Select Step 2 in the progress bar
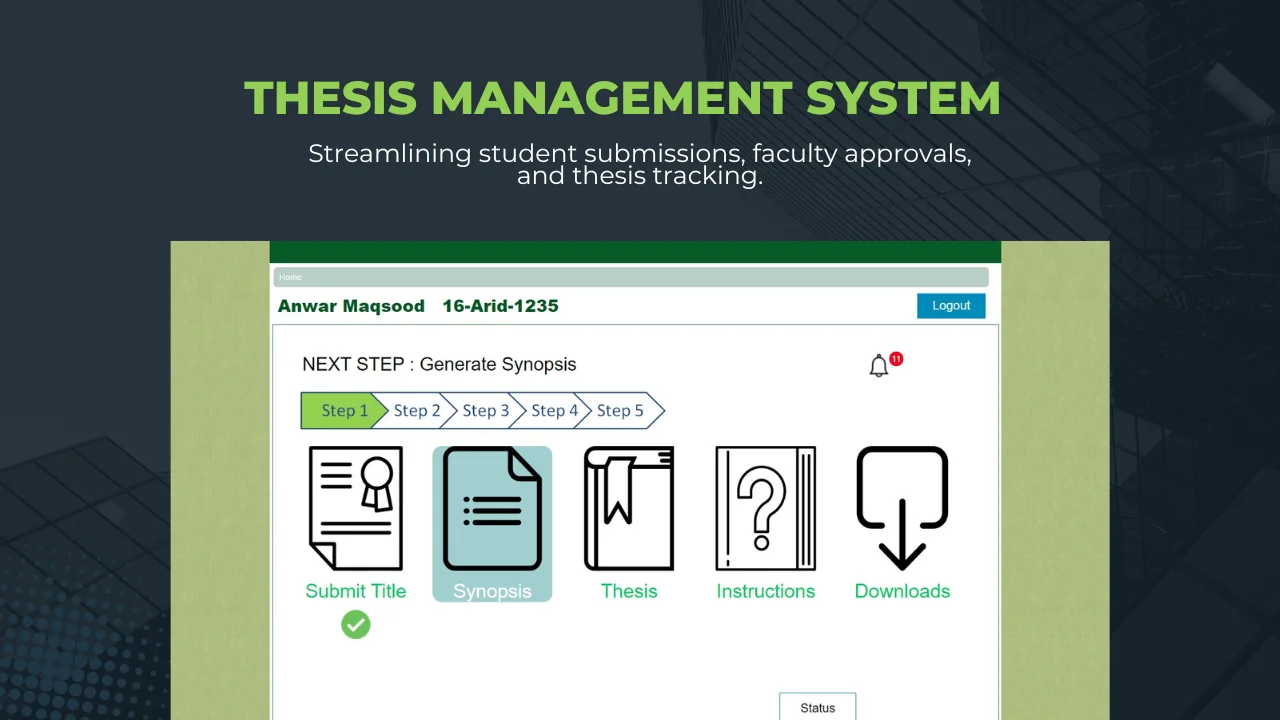Screen dimensions: 1280x720 417,411
